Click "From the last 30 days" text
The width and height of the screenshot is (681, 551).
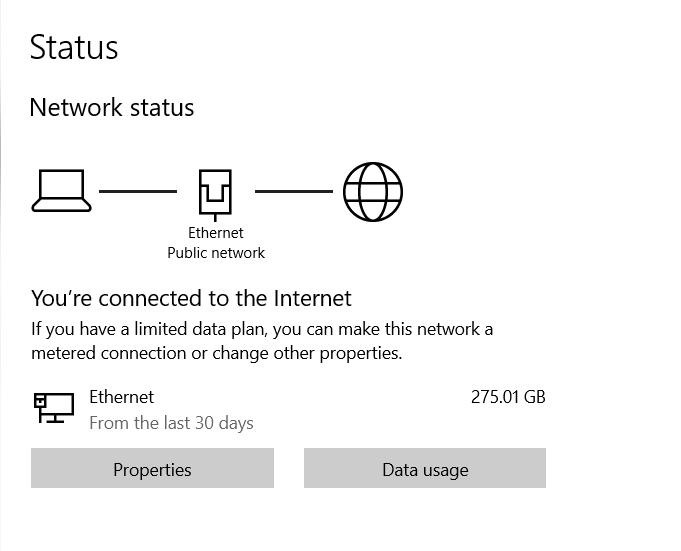171,423
